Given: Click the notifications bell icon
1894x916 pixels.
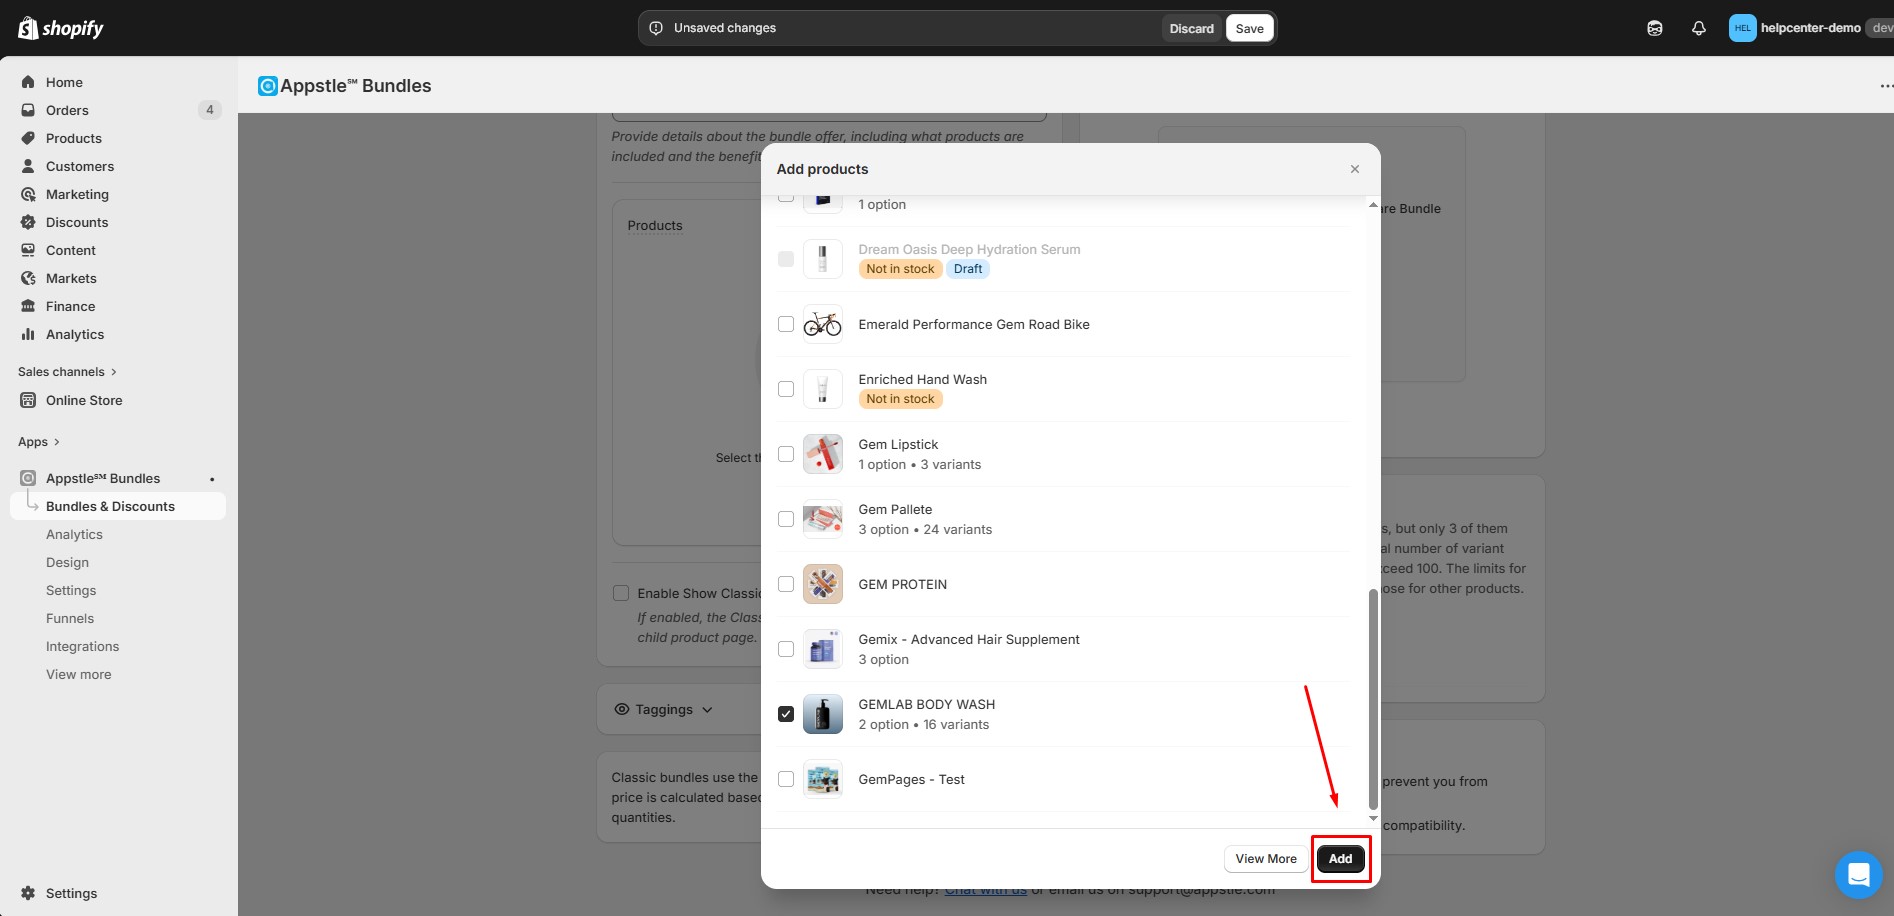Looking at the screenshot, I should (1698, 28).
